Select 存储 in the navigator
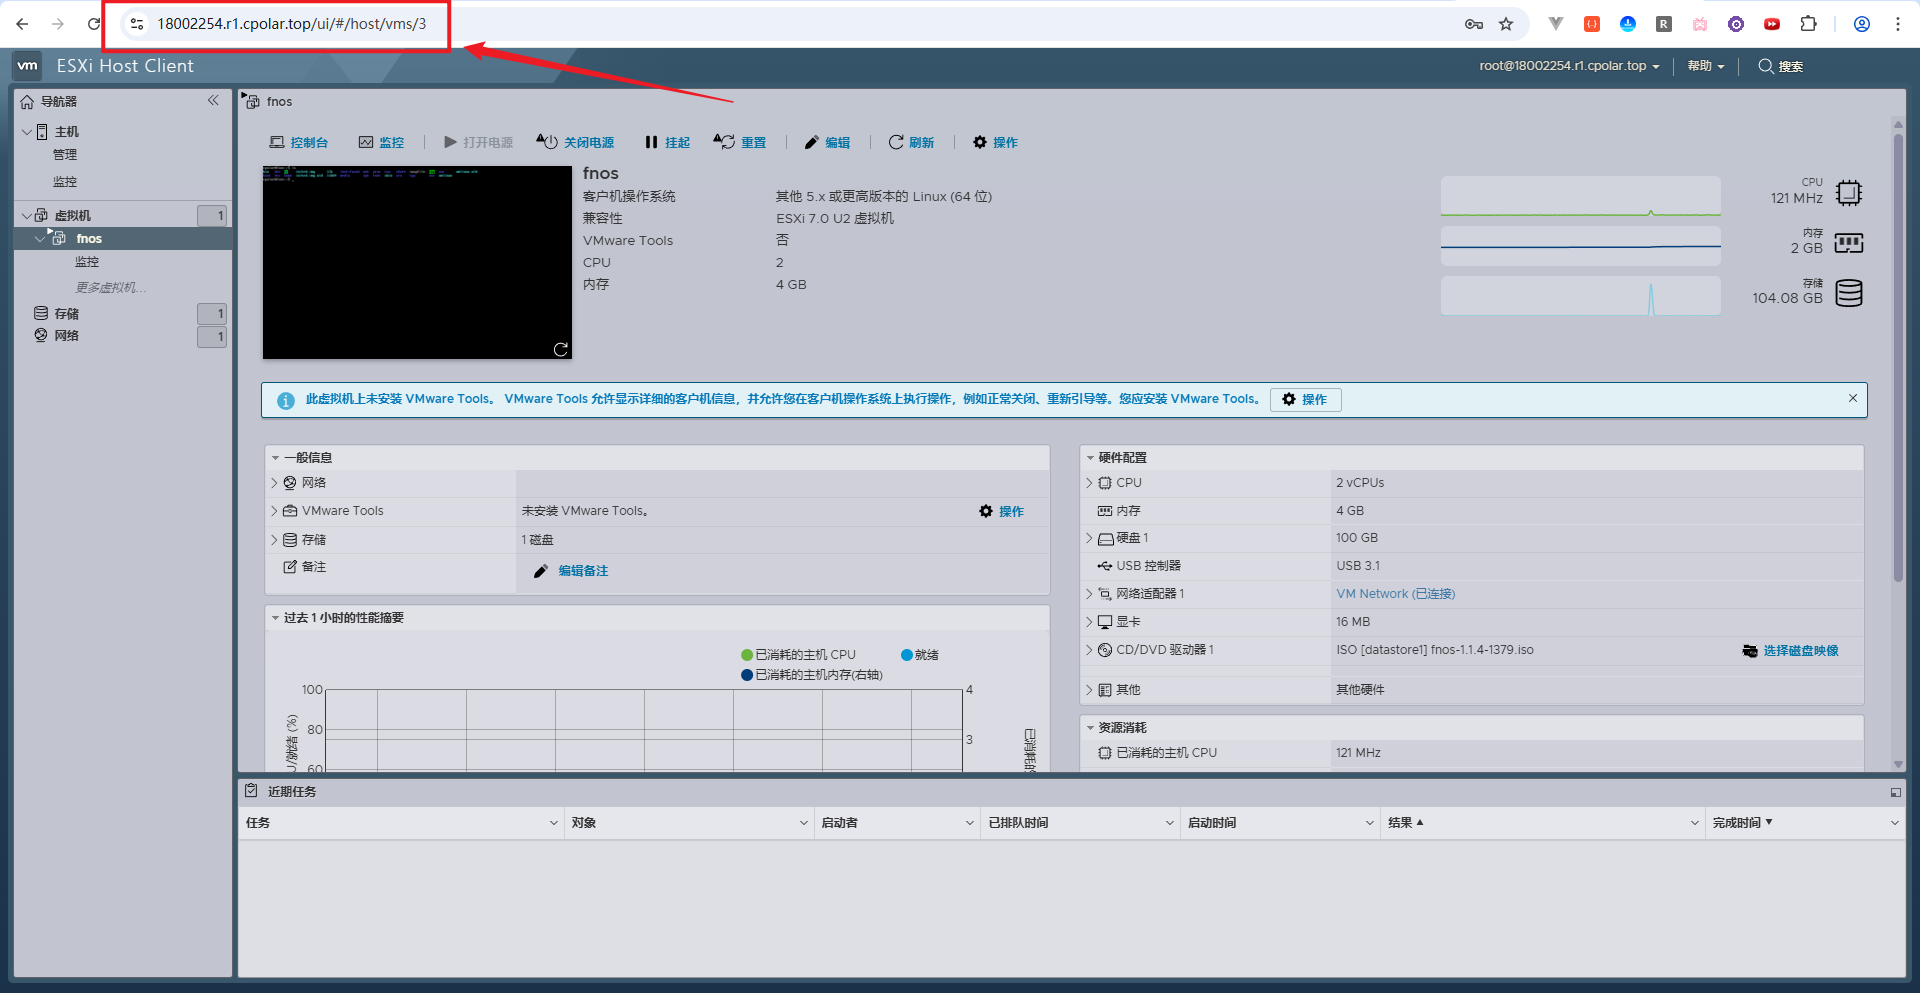 [66, 314]
